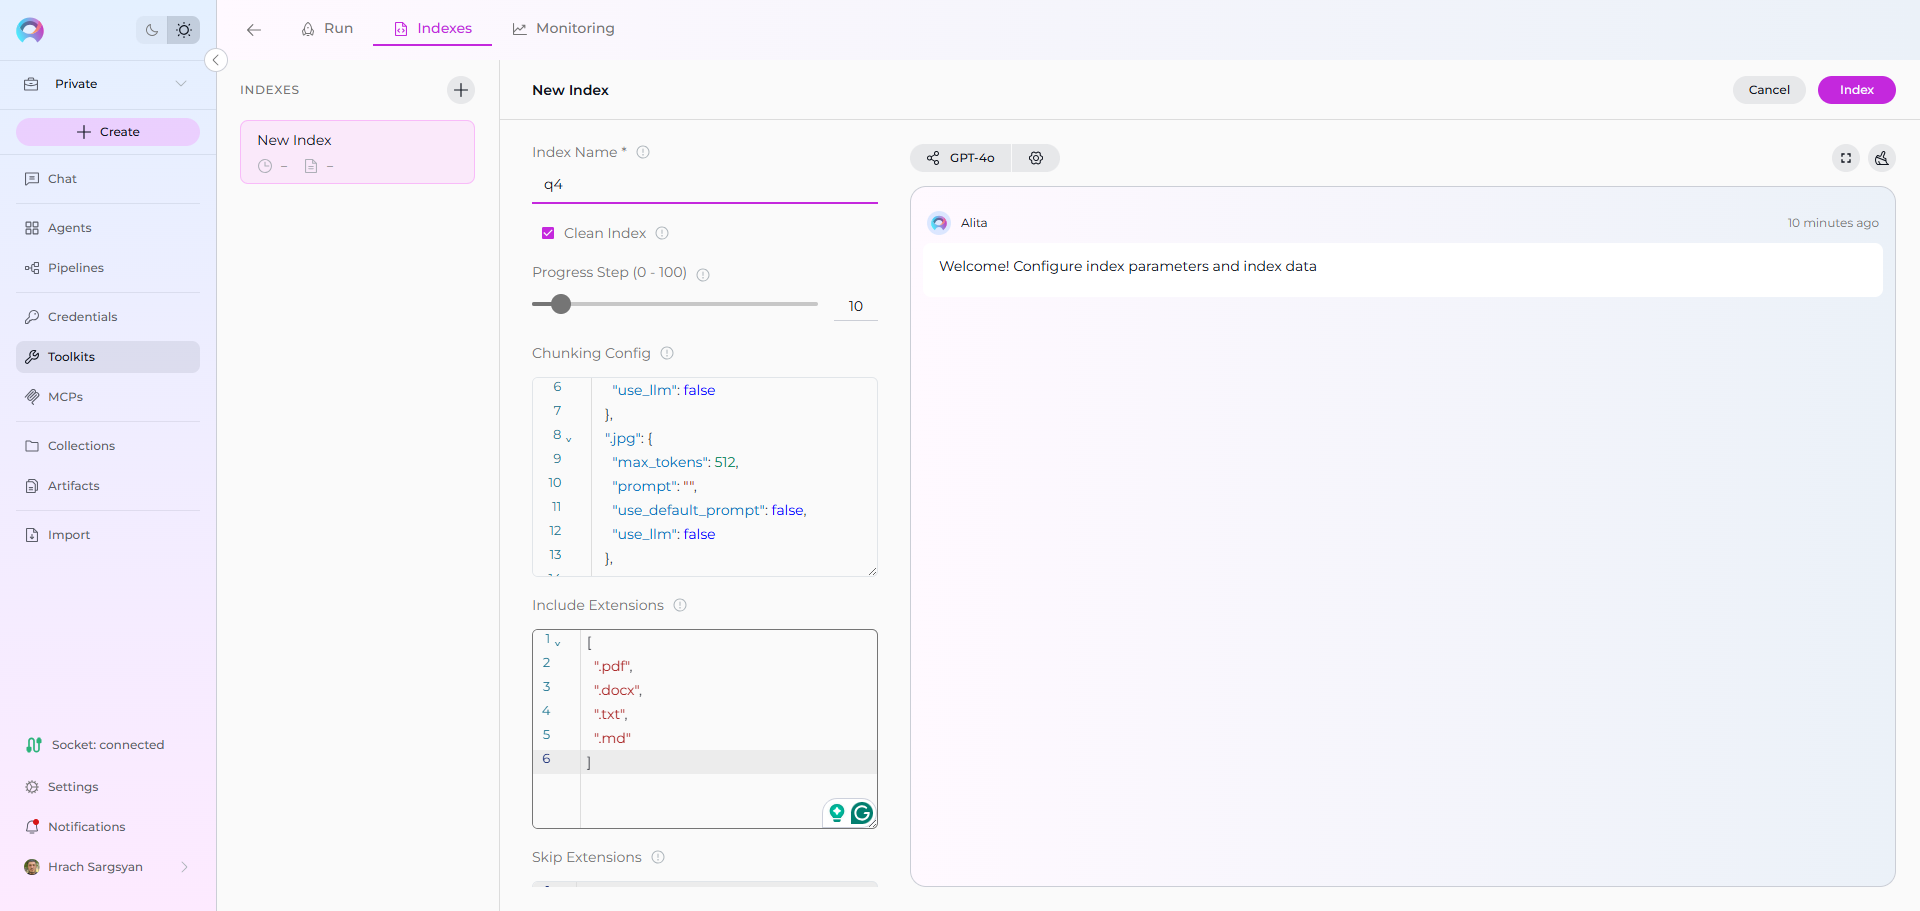Image resolution: width=1920 pixels, height=911 pixels.
Task: Open the Run tab
Action: [327, 29]
